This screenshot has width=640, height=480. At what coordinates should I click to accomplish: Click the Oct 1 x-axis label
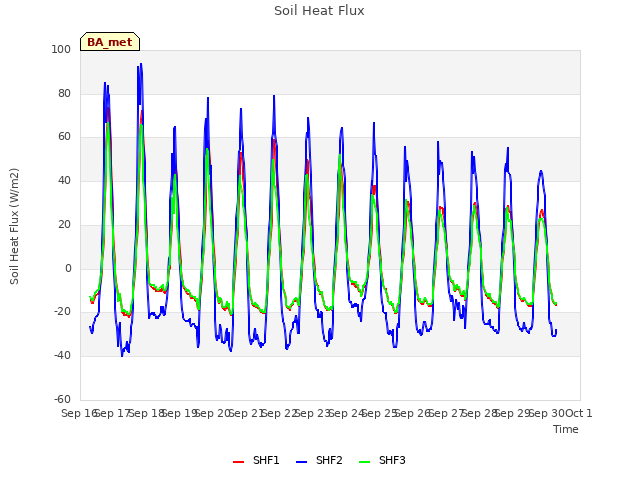pos(579,413)
